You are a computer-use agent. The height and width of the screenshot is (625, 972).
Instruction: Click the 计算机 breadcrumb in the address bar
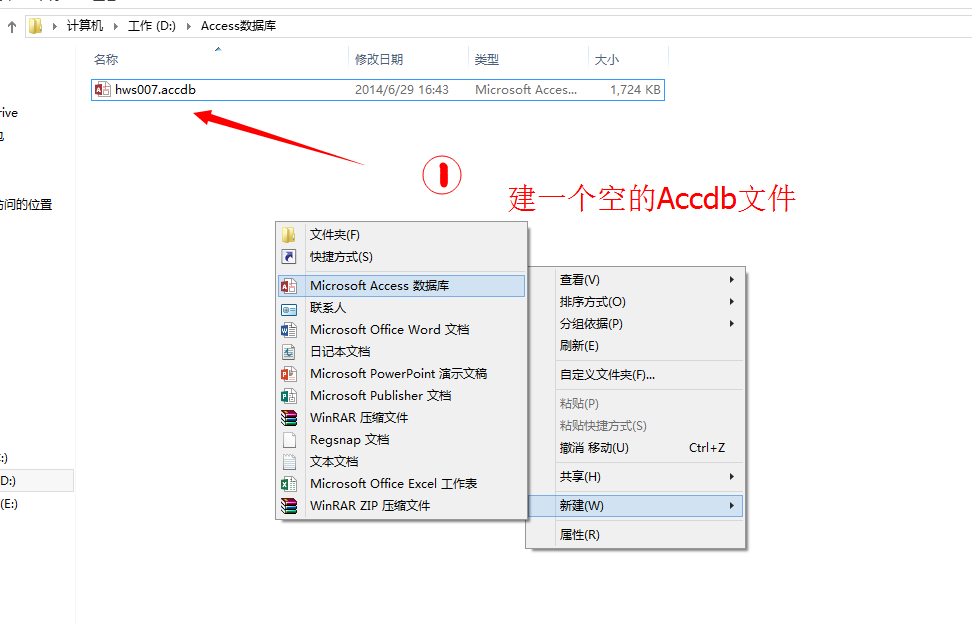85,26
